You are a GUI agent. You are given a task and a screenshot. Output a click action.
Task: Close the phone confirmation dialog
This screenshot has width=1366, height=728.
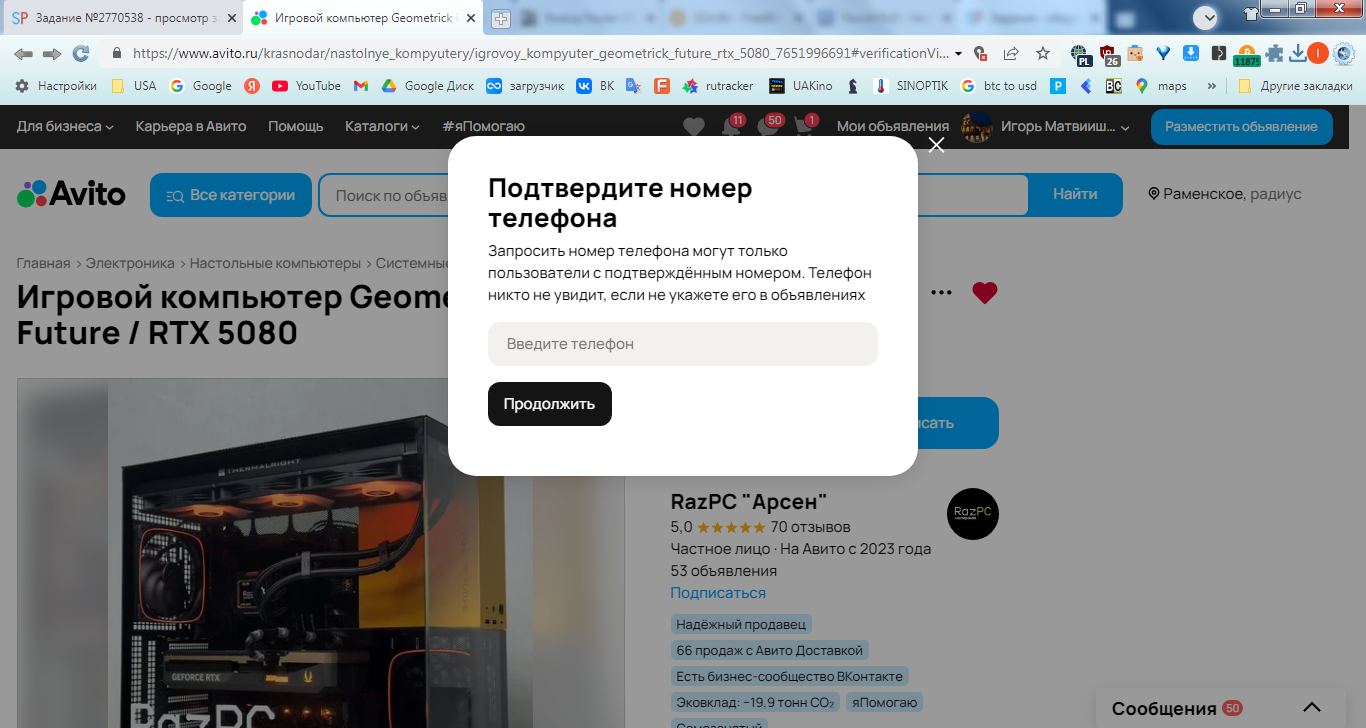click(x=936, y=145)
